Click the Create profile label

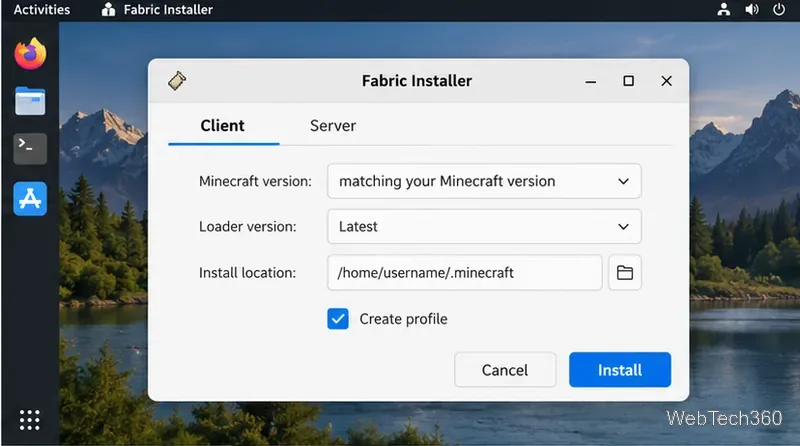click(x=404, y=319)
